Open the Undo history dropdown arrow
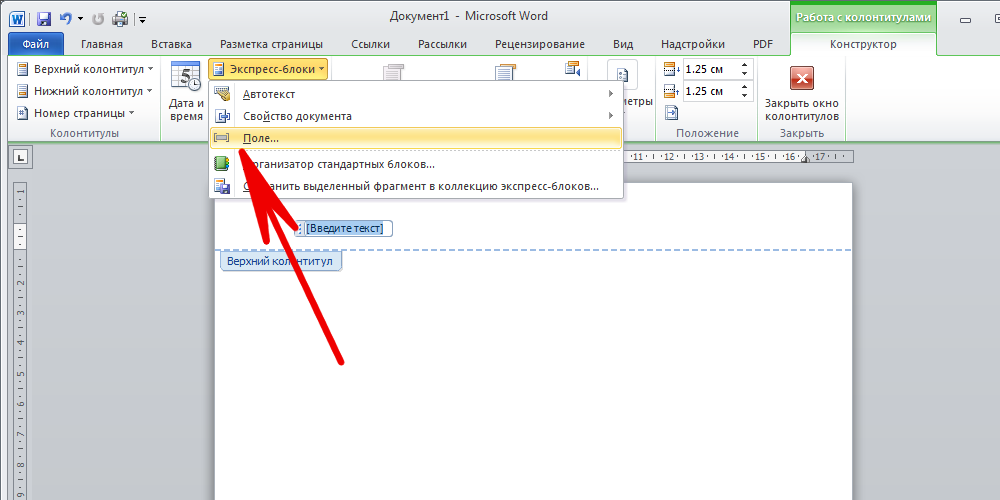This screenshot has width=1000, height=500. [80, 19]
